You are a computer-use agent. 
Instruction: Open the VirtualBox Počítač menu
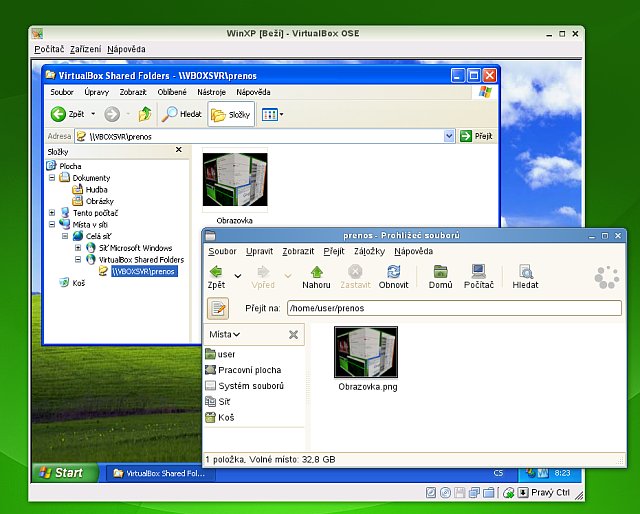click(49, 49)
